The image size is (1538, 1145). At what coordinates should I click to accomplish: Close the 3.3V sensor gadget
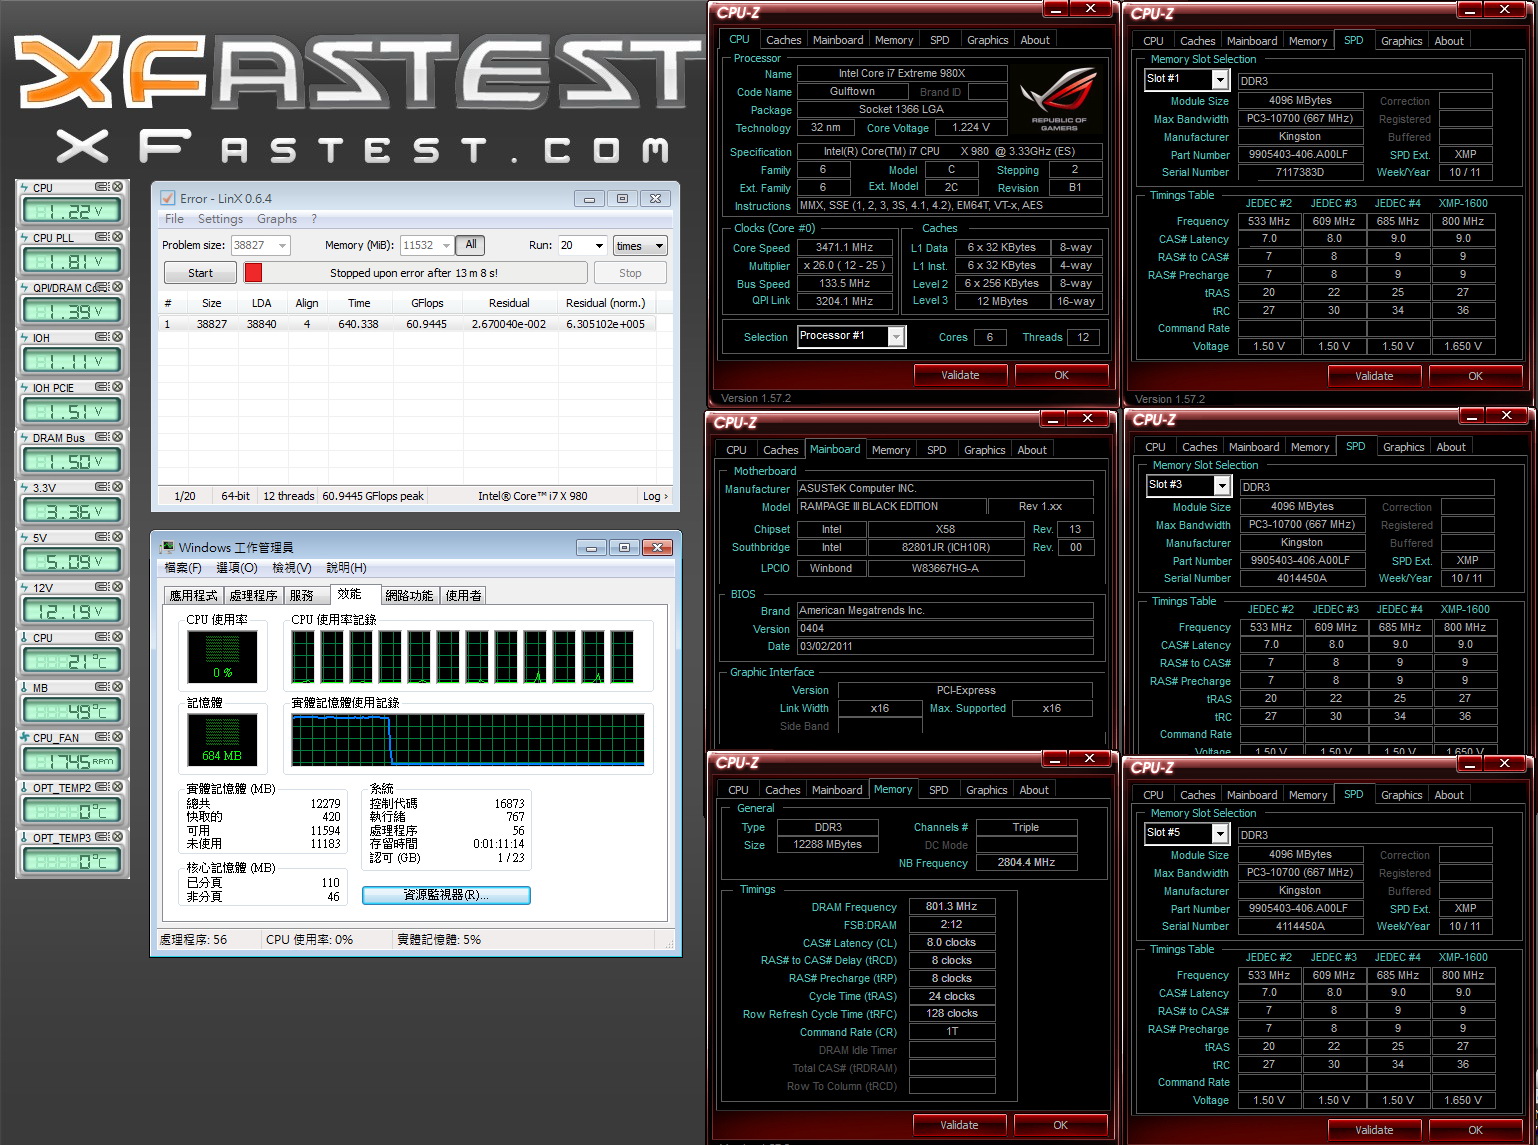(x=117, y=487)
